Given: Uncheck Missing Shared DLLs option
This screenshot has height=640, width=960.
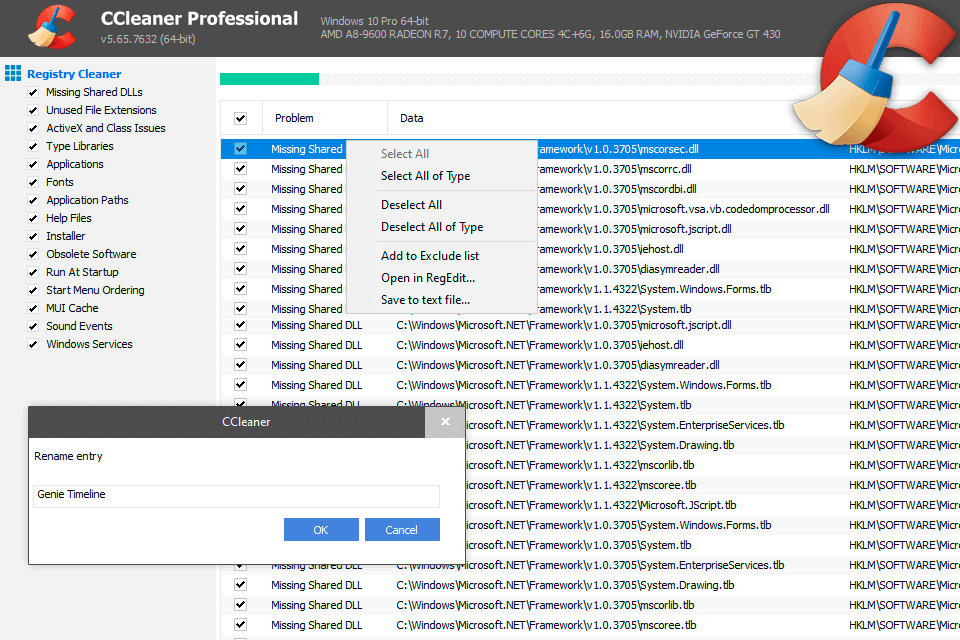Looking at the screenshot, I should point(33,92).
